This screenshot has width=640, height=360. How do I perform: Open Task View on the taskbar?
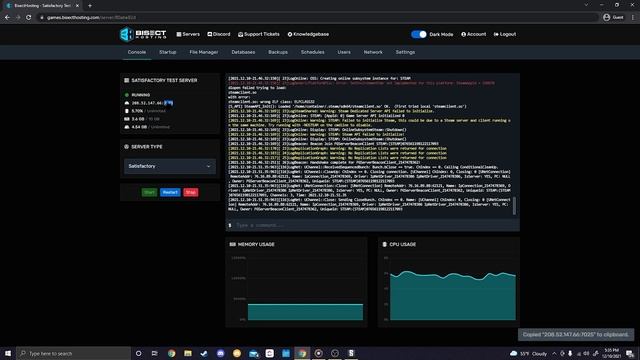155,353
